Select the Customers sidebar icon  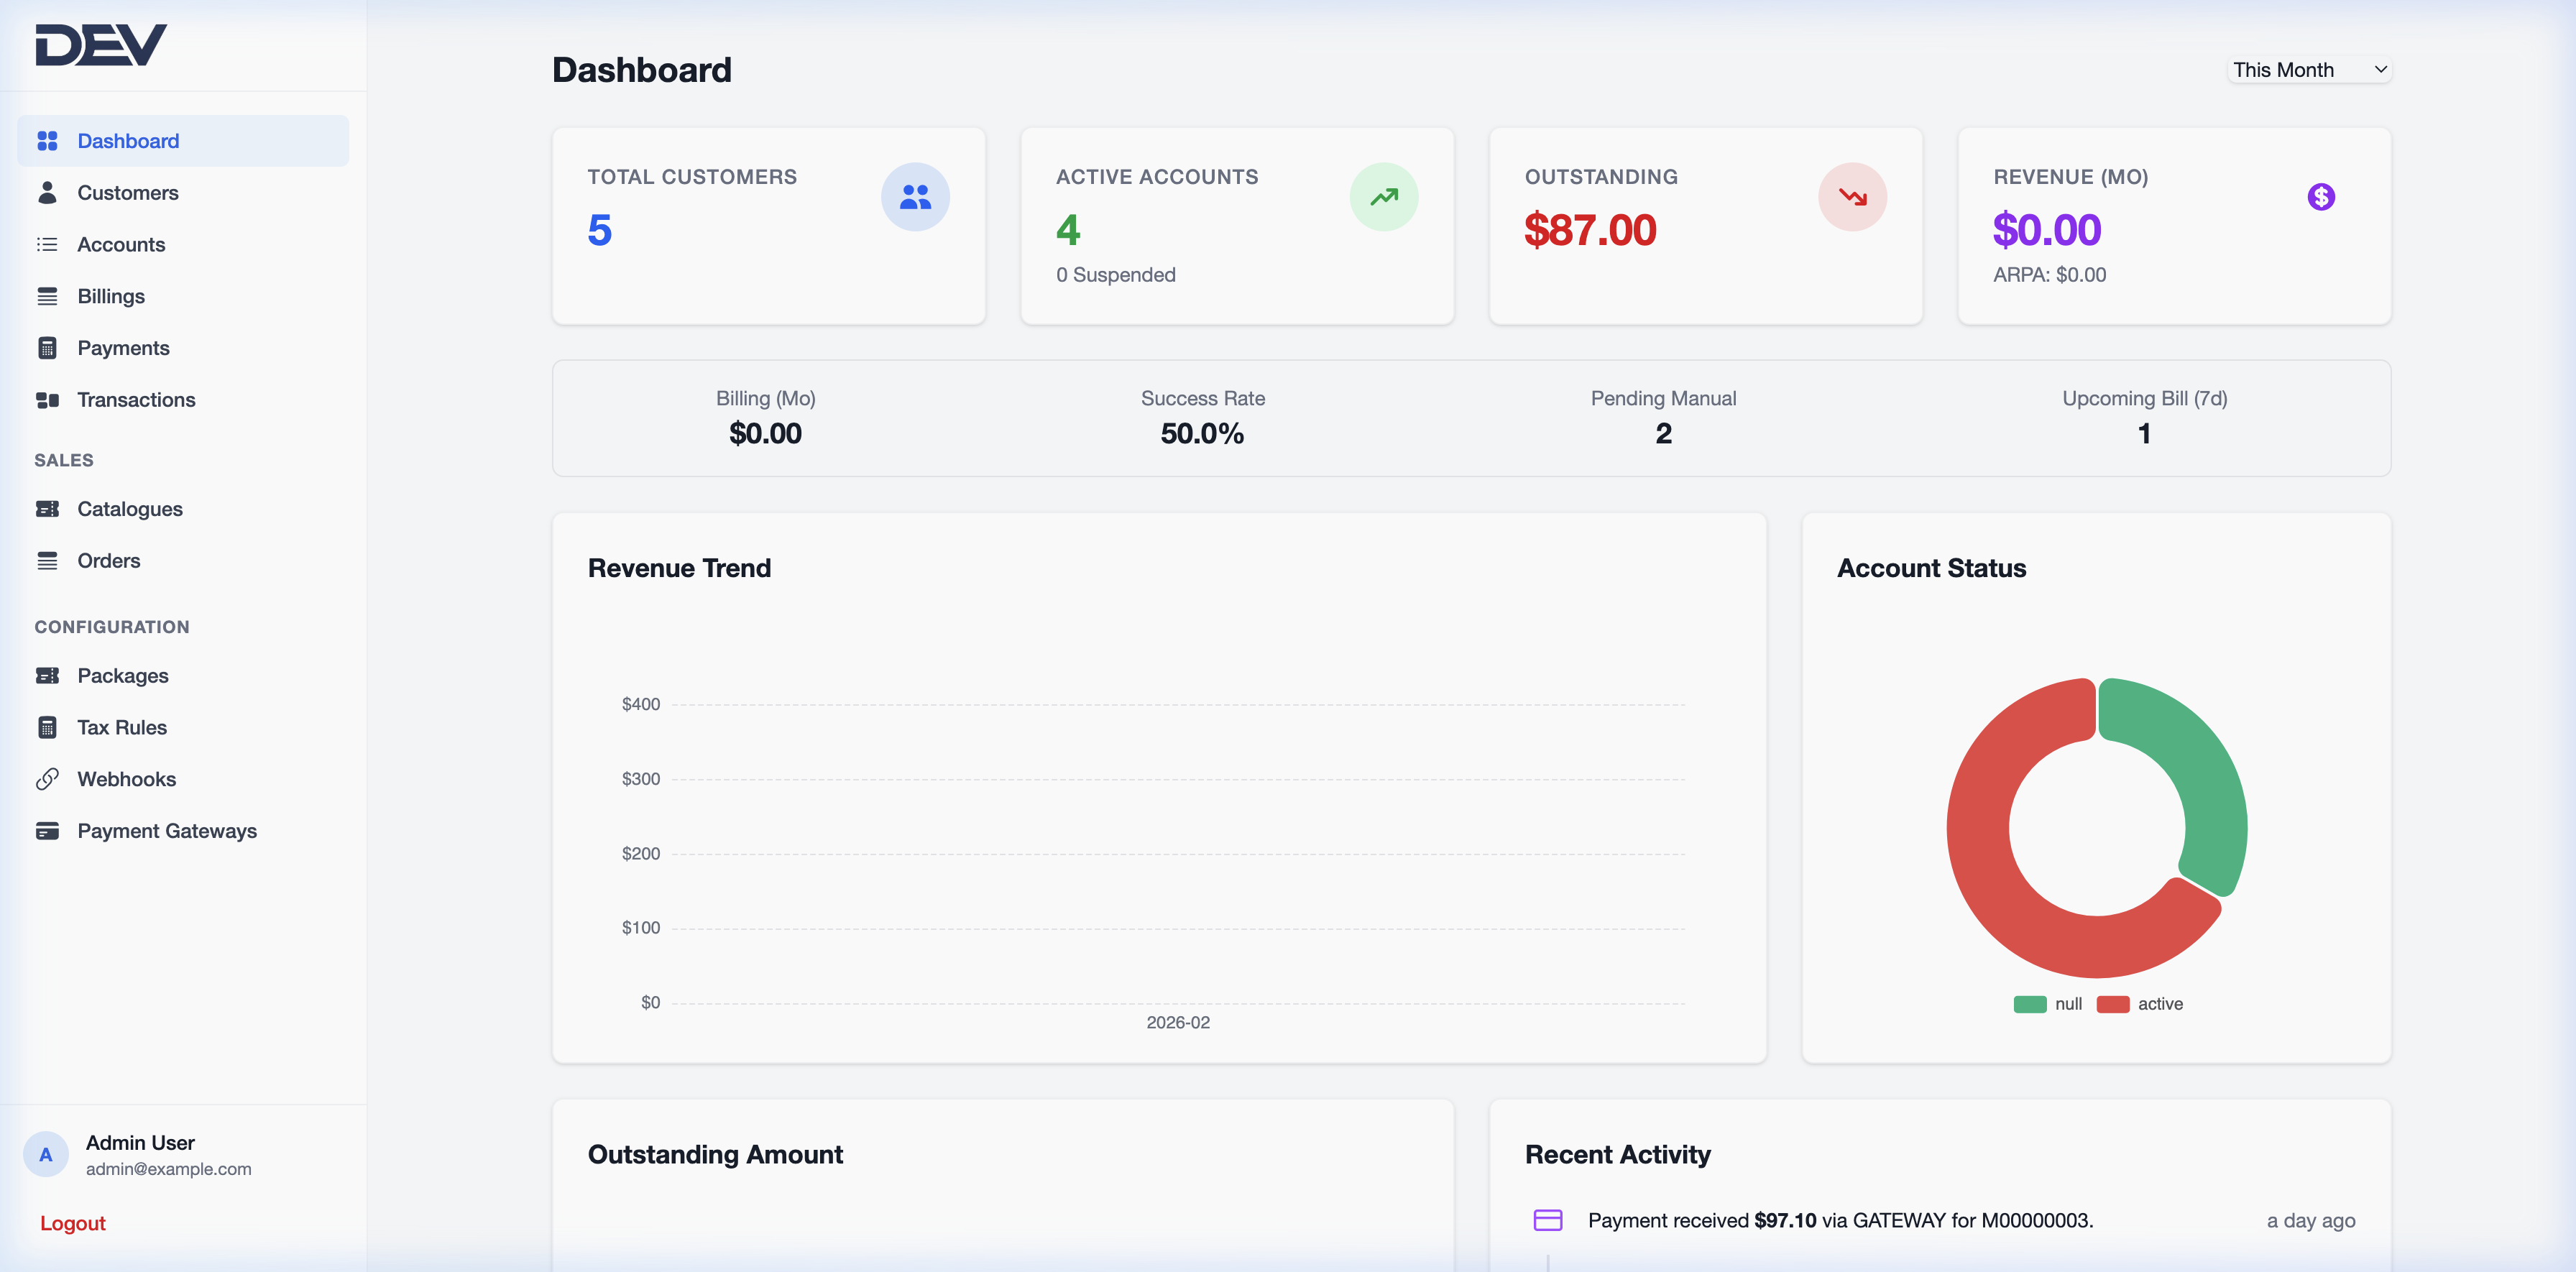tap(47, 192)
